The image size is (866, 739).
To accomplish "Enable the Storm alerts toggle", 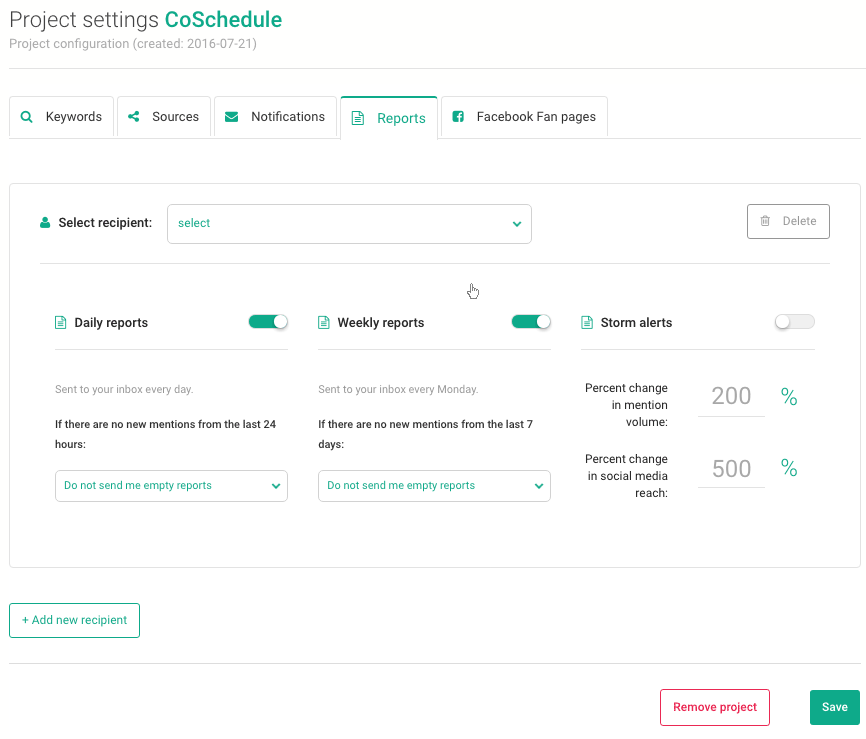I will [x=795, y=322].
